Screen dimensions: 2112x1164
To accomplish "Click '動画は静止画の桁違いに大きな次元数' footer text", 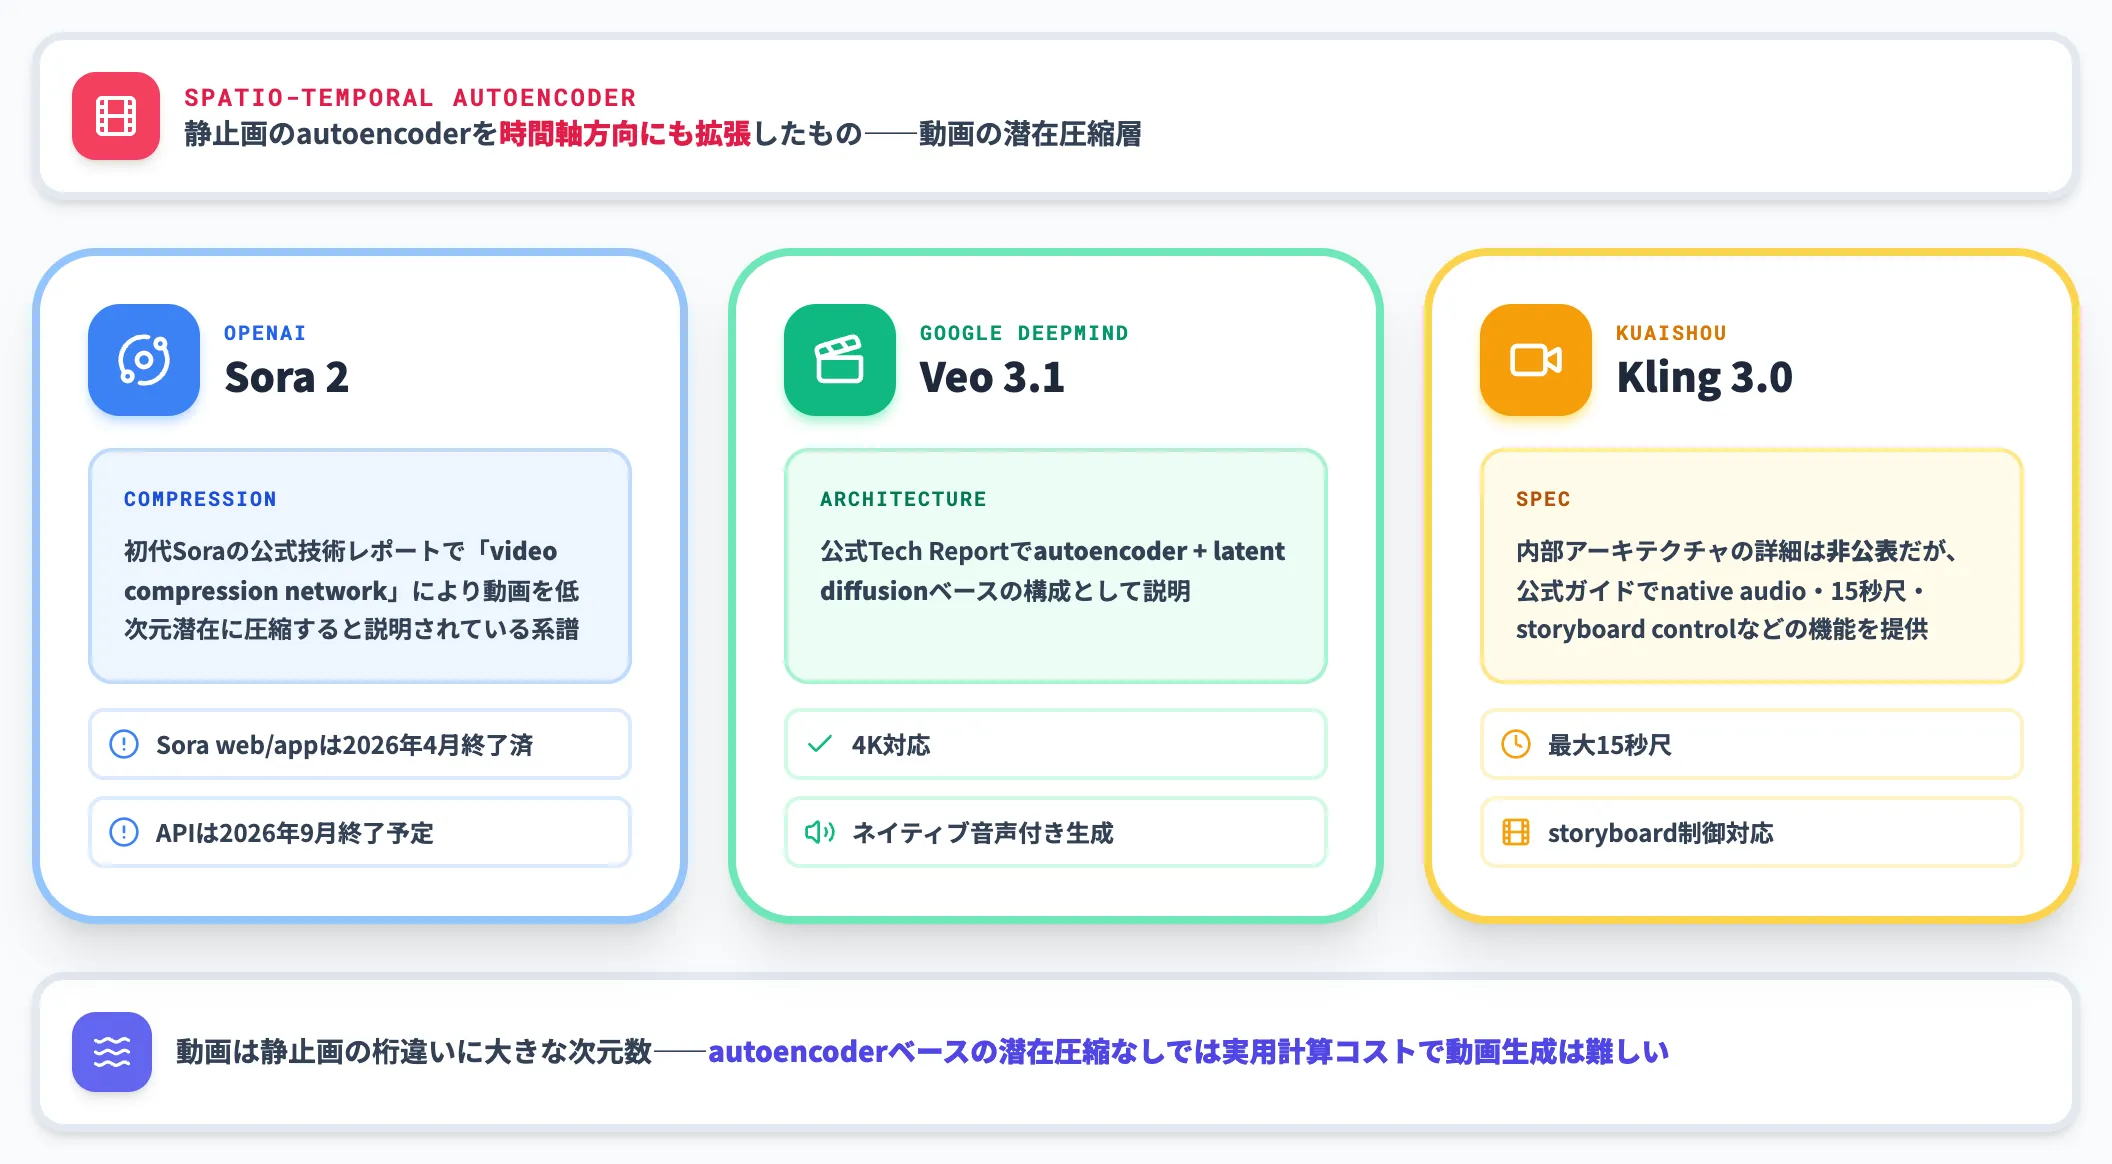I will pyautogui.click(x=414, y=1052).
